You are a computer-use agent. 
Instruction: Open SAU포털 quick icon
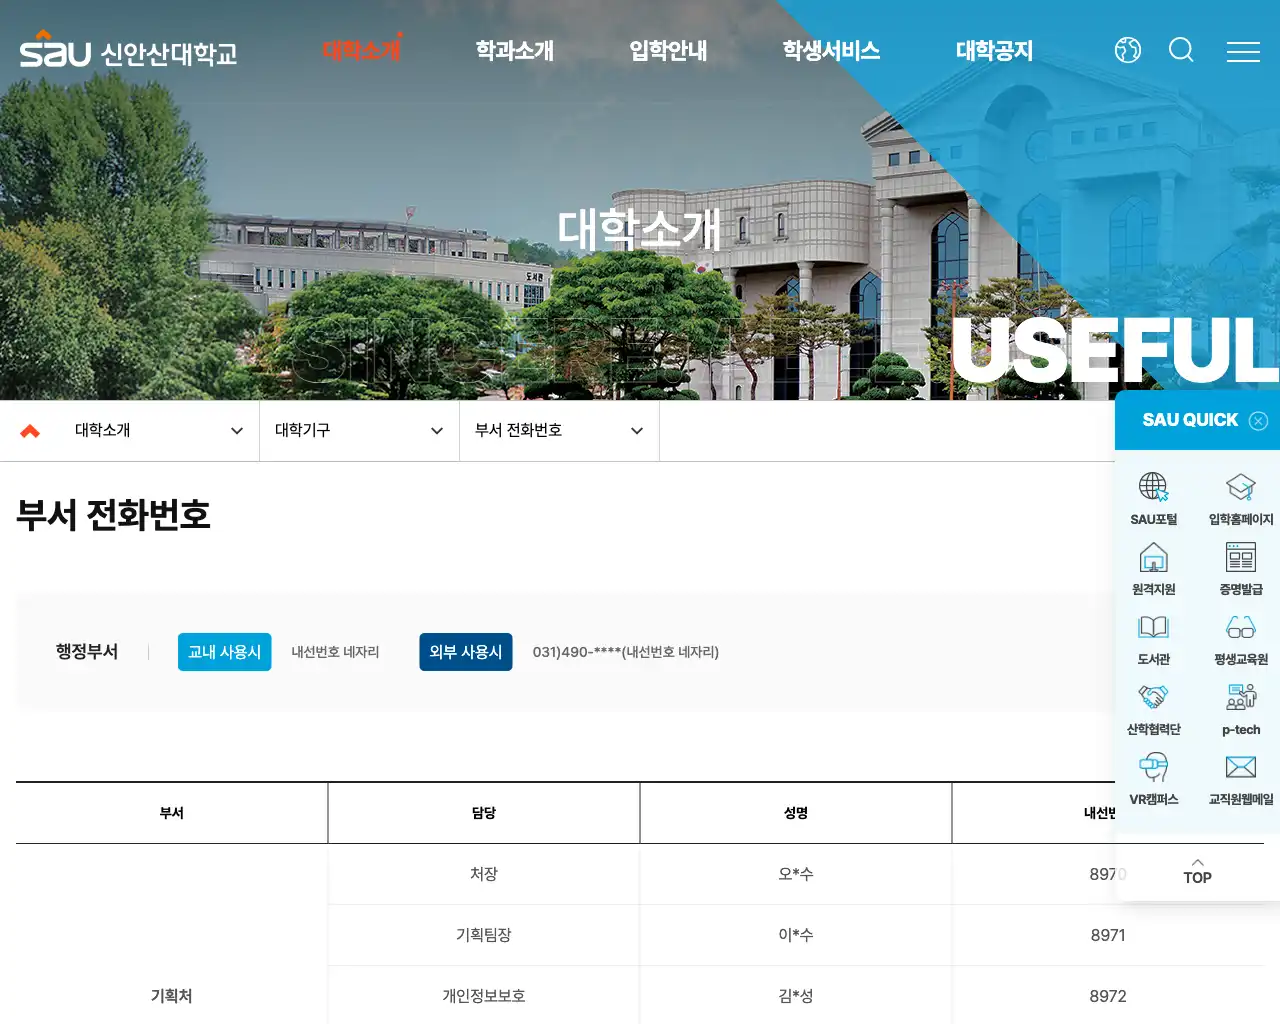(x=1153, y=499)
